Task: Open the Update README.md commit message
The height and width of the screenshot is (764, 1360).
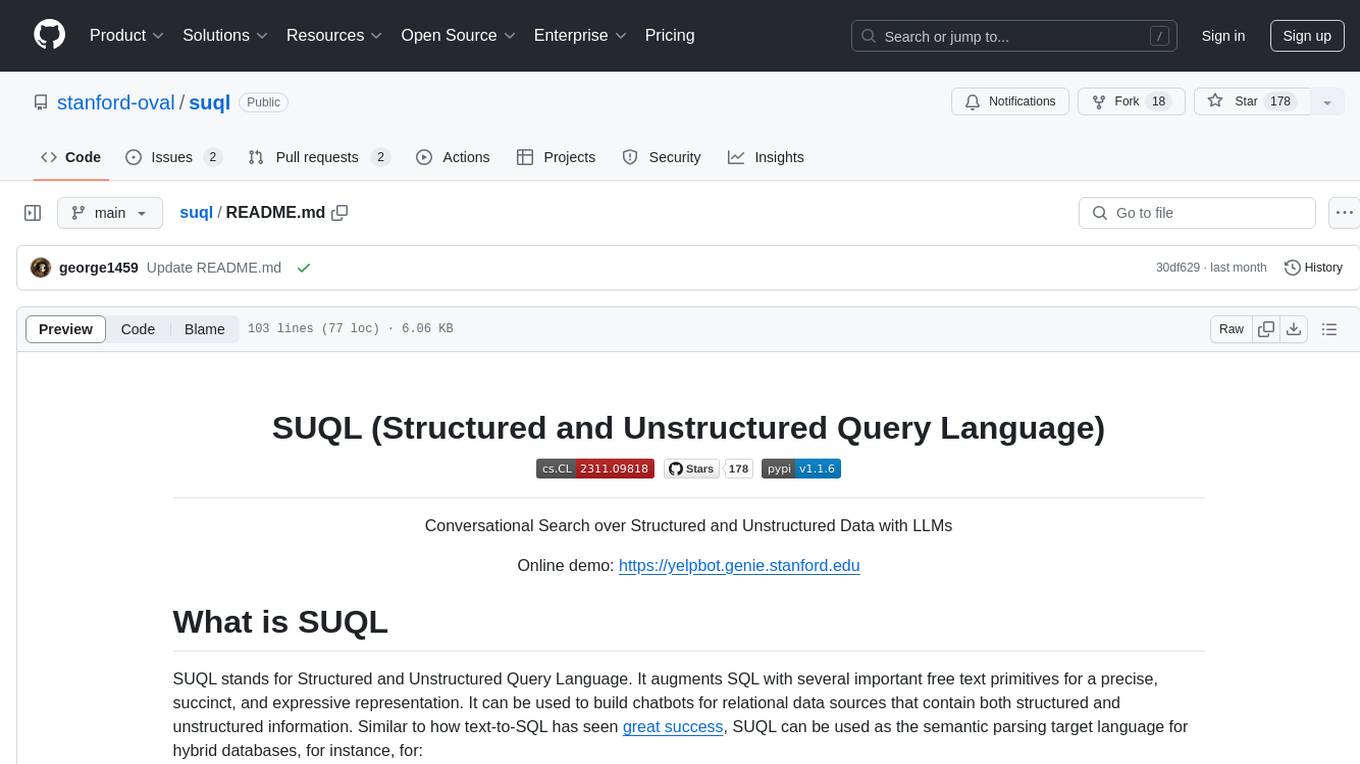Action: click(214, 268)
